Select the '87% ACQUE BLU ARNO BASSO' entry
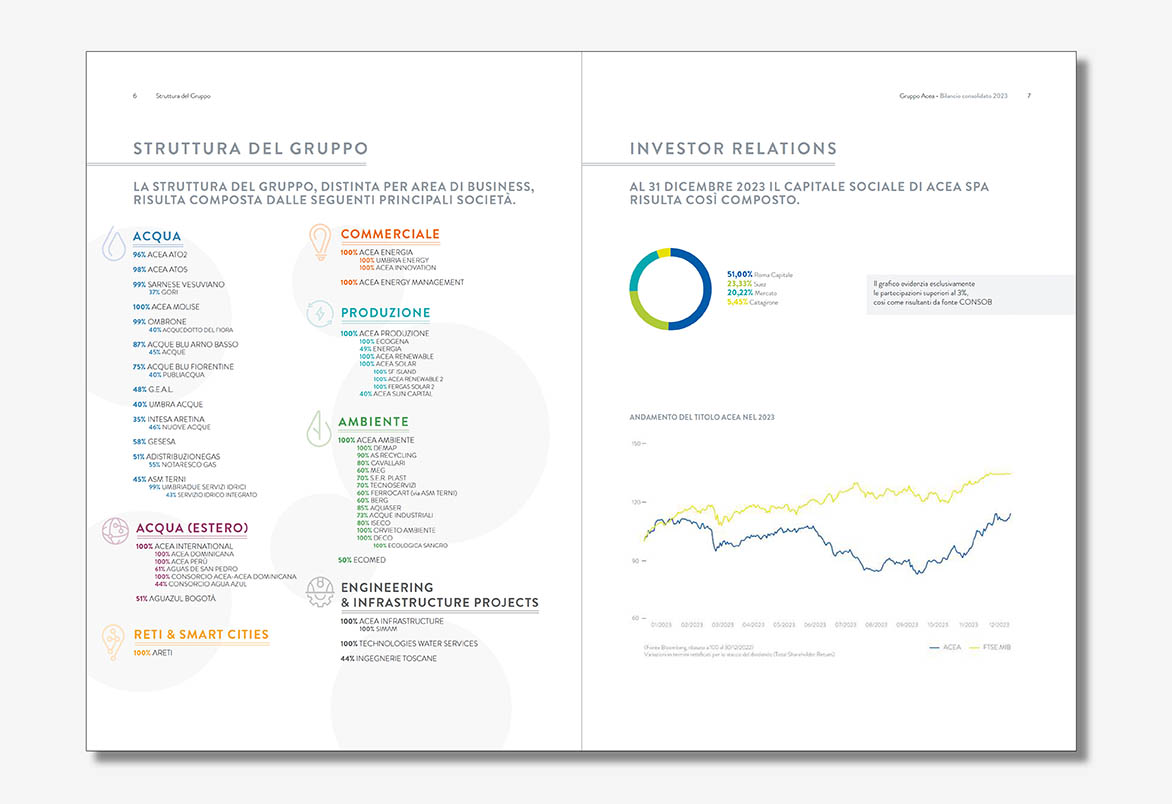Viewport: 1172px width, 804px height. [185, 344]
